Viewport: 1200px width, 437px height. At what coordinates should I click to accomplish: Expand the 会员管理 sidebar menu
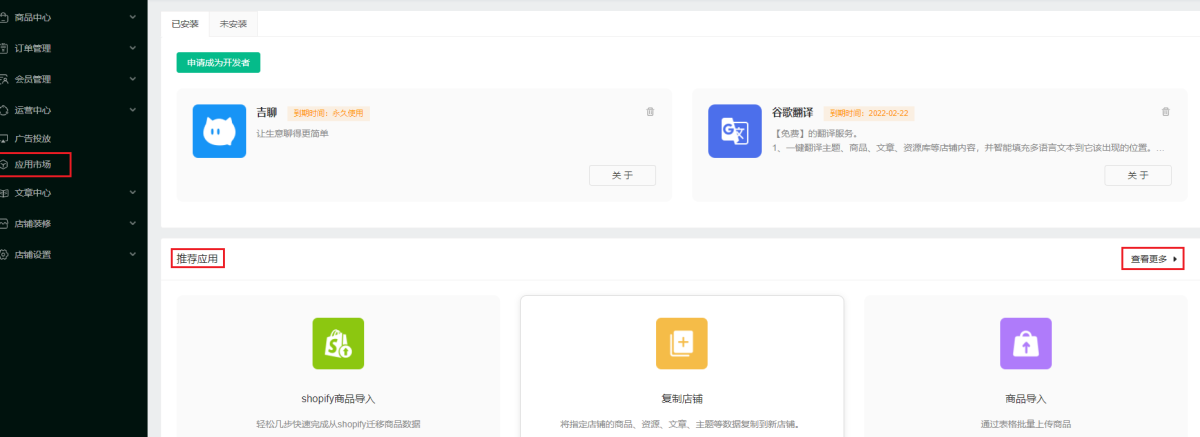click(x=133, y=79)
